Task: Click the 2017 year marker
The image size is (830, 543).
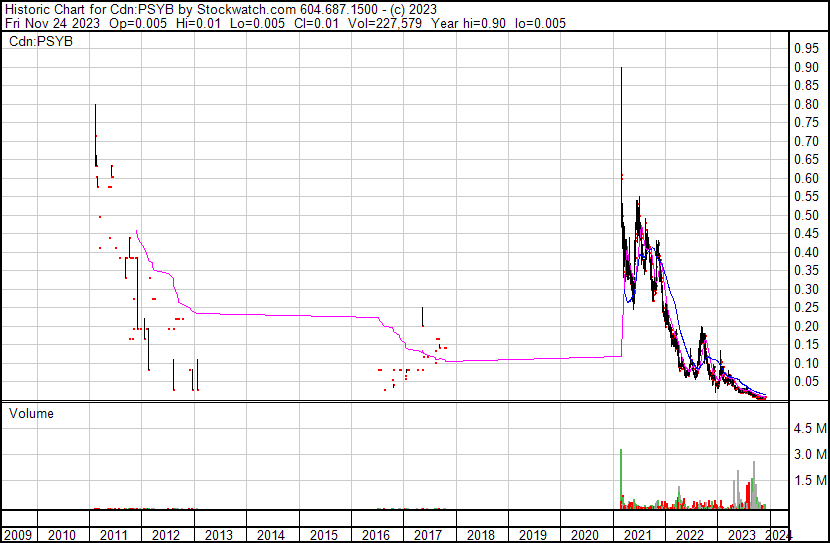Action: tap(428, 535)
